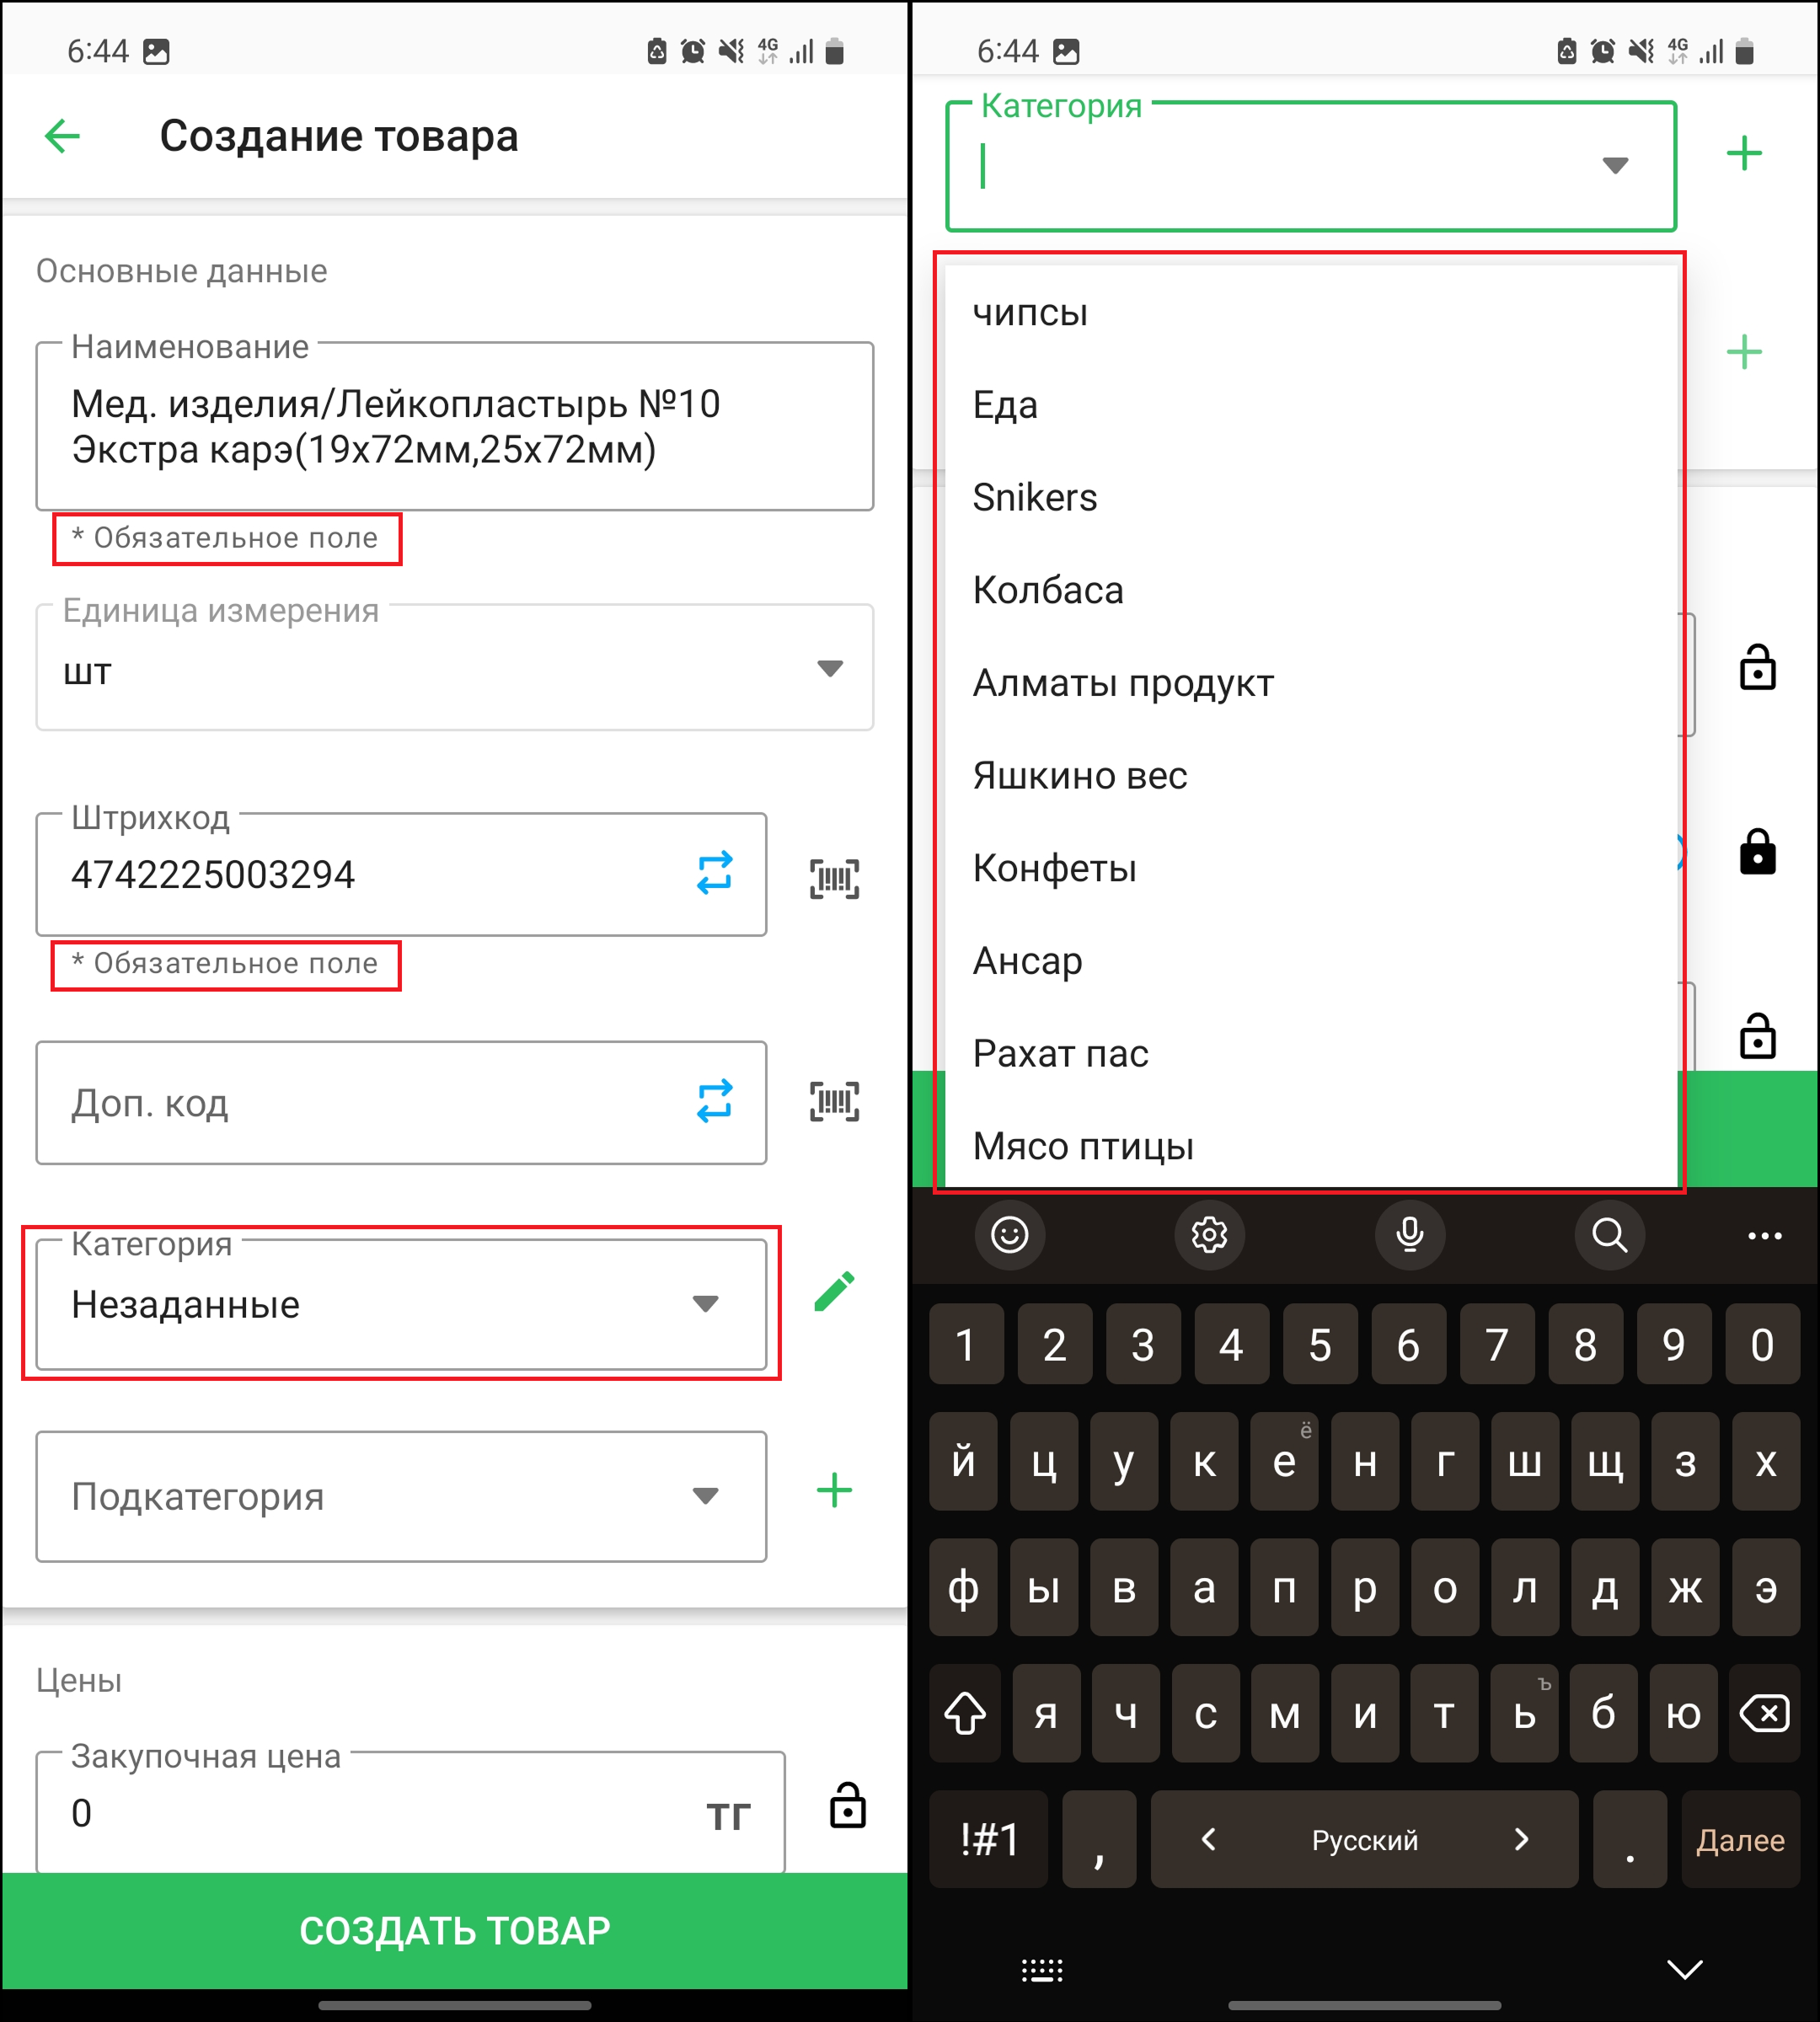
Task: Click the plus icon next to Подкатегория
Action: click(834, 1491)
